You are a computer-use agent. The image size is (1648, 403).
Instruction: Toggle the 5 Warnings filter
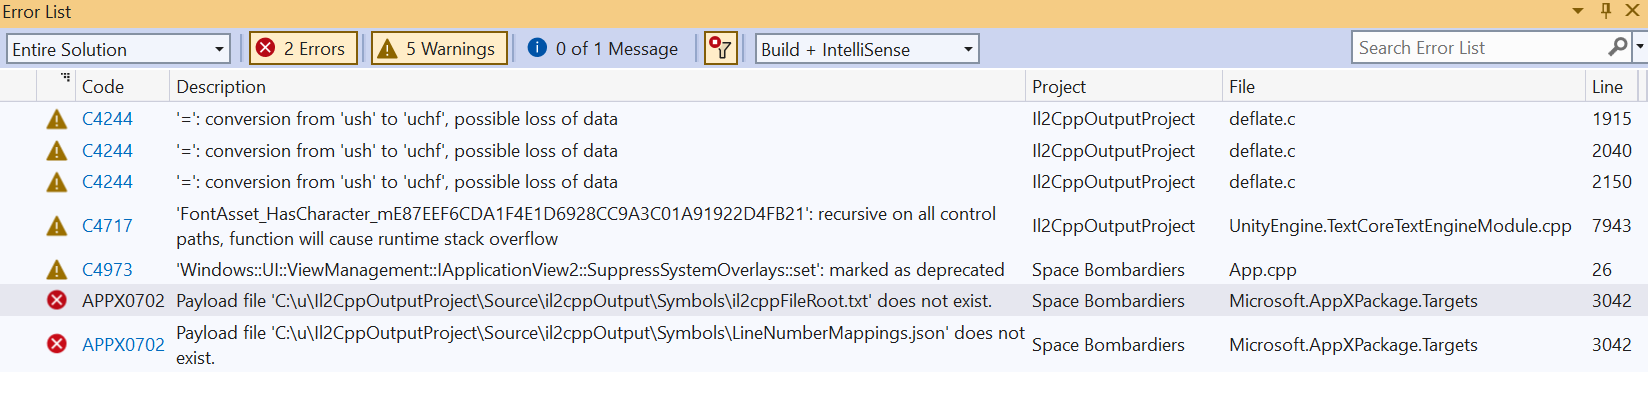click(x=439, y=48)
